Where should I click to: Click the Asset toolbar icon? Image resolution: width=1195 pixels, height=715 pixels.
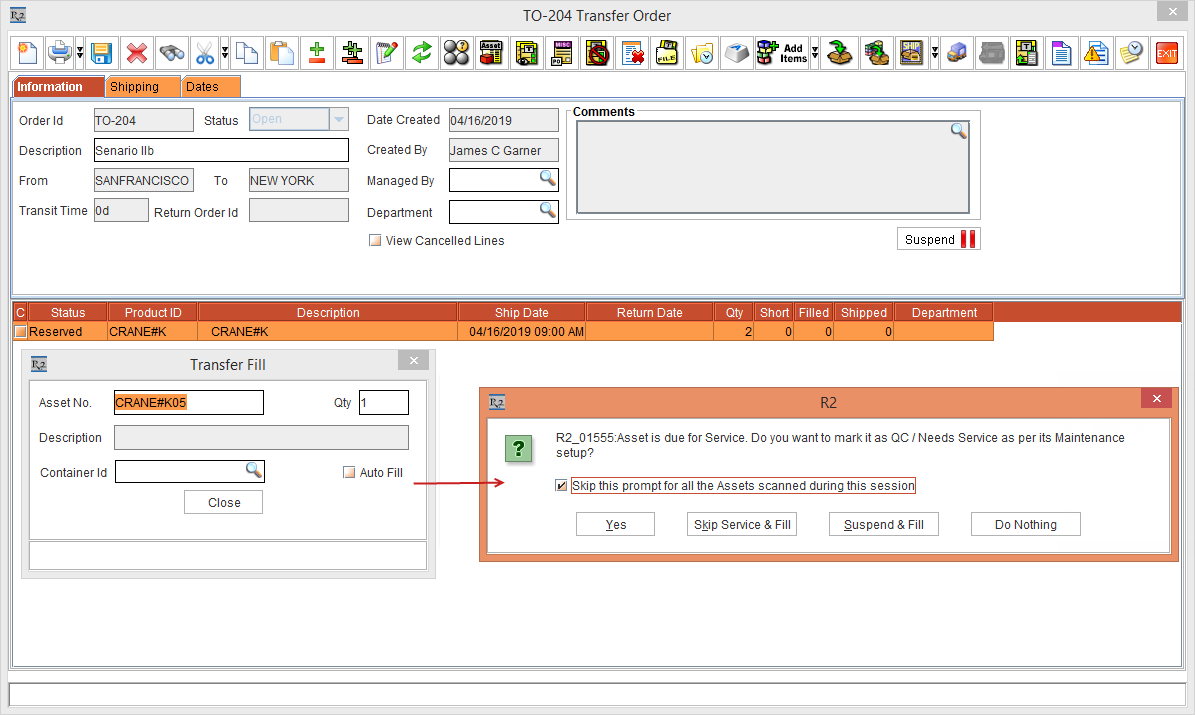[491, 53]
